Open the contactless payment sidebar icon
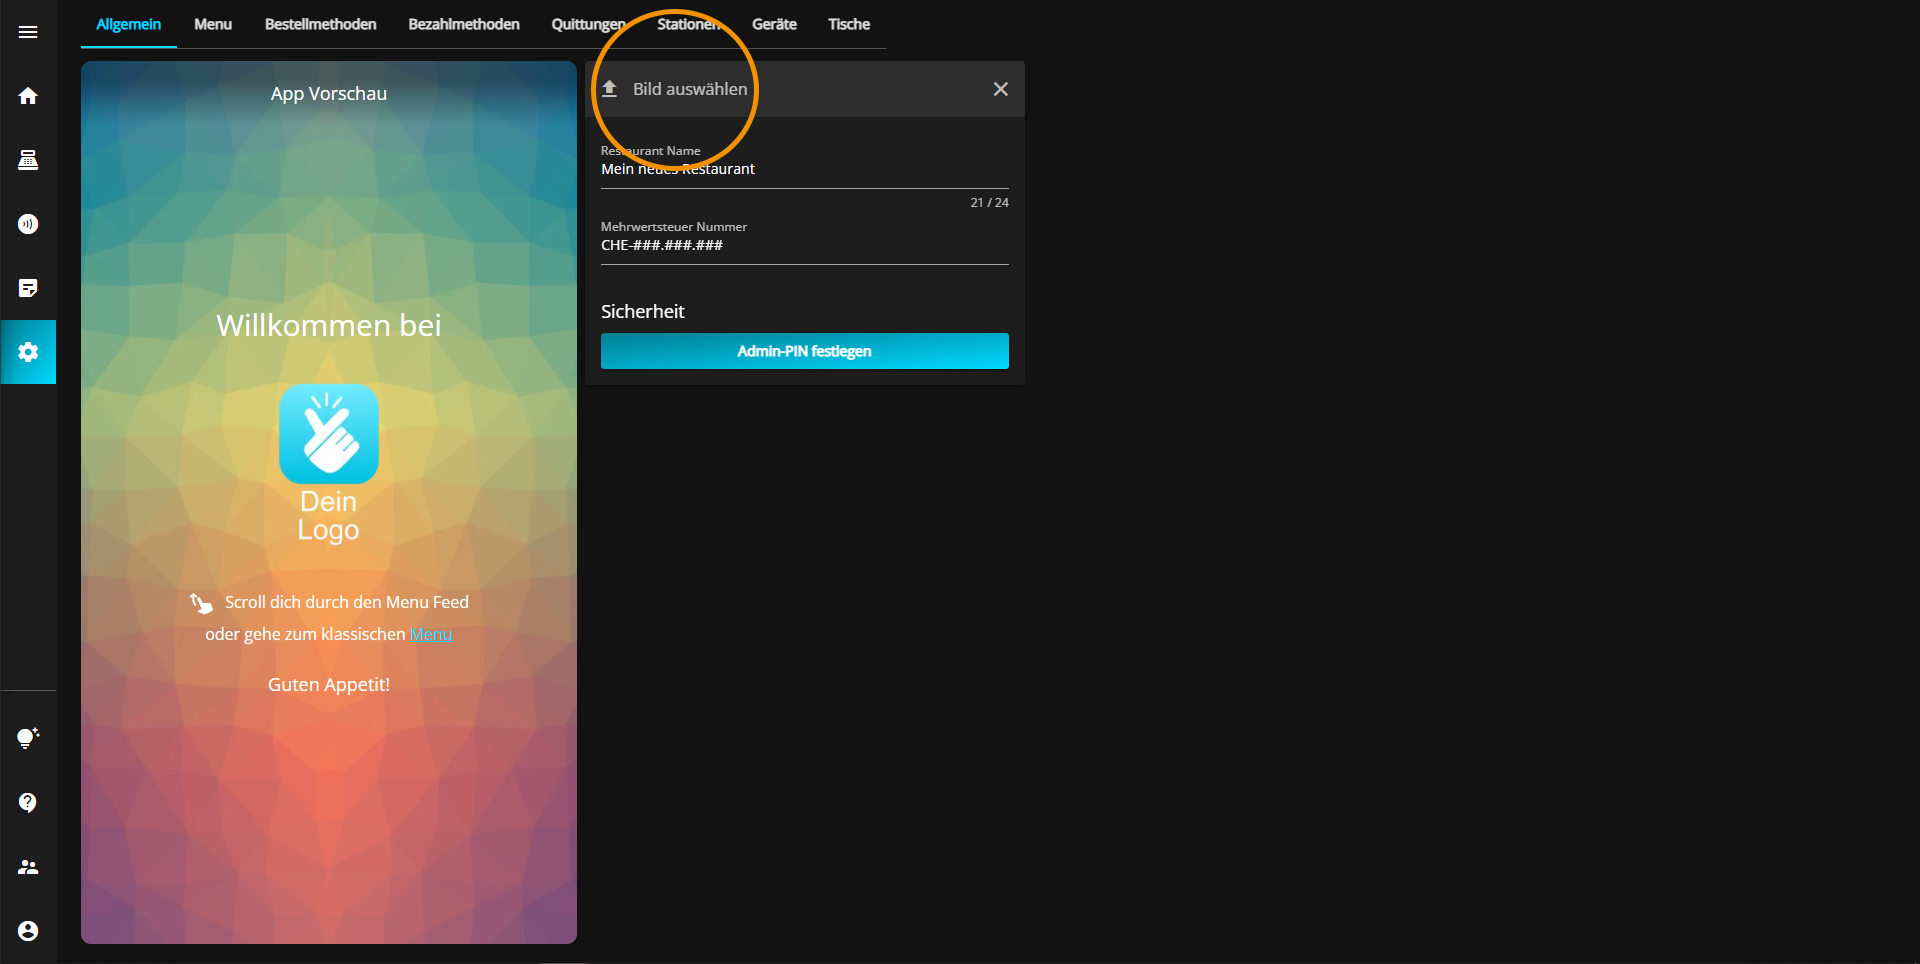Viewport: 1920px width, 964px height. 28,224
